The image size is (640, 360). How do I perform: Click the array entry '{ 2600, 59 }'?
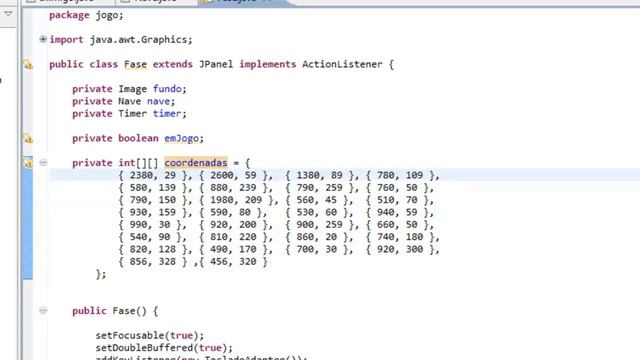[x=234, y=176]
